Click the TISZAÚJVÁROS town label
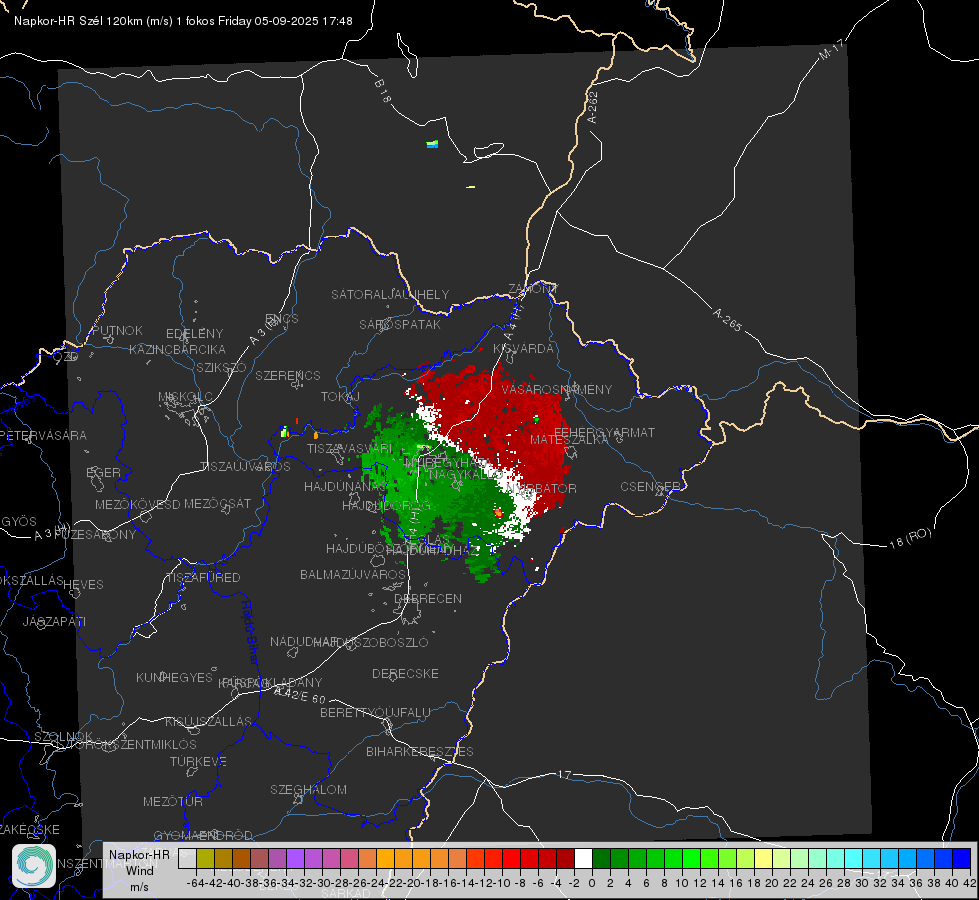The width and height of the screenshot is (979, 900). tap(245, 467)
